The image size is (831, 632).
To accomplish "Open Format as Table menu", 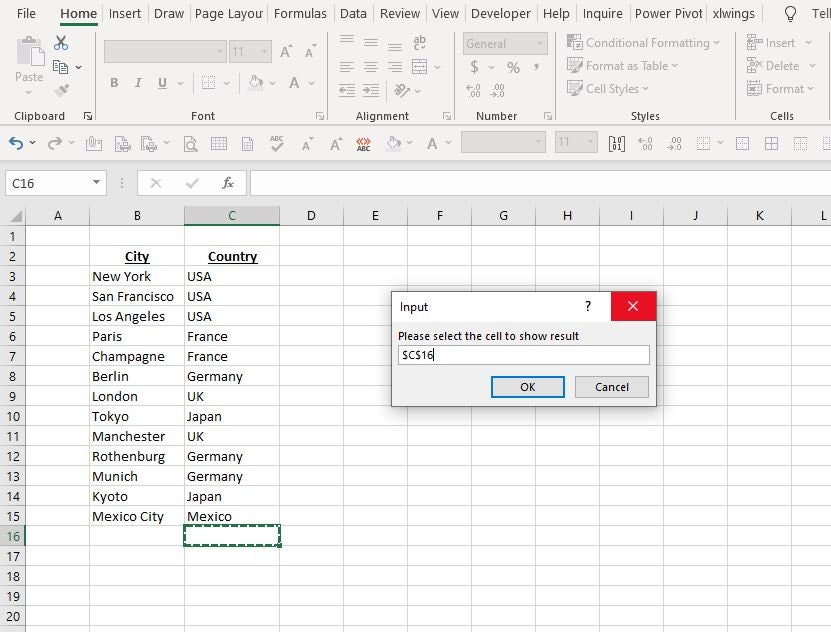I will tap(623, 66).
